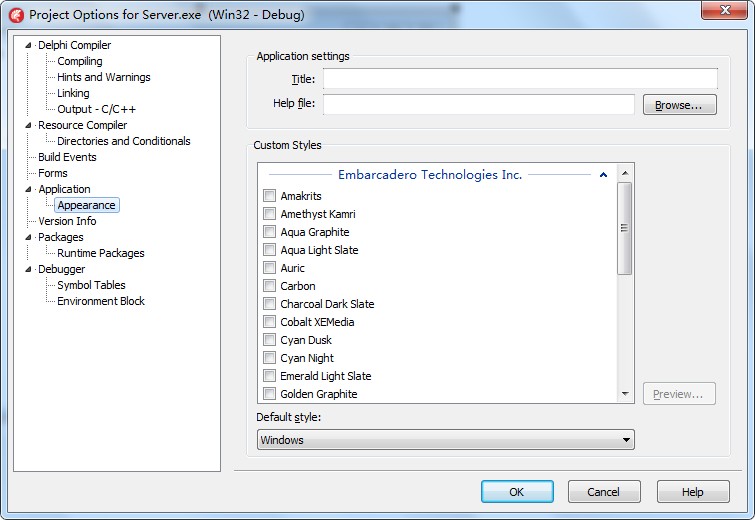Check the Carbon style option
755x520 pixels.
(x=269, y=286)
